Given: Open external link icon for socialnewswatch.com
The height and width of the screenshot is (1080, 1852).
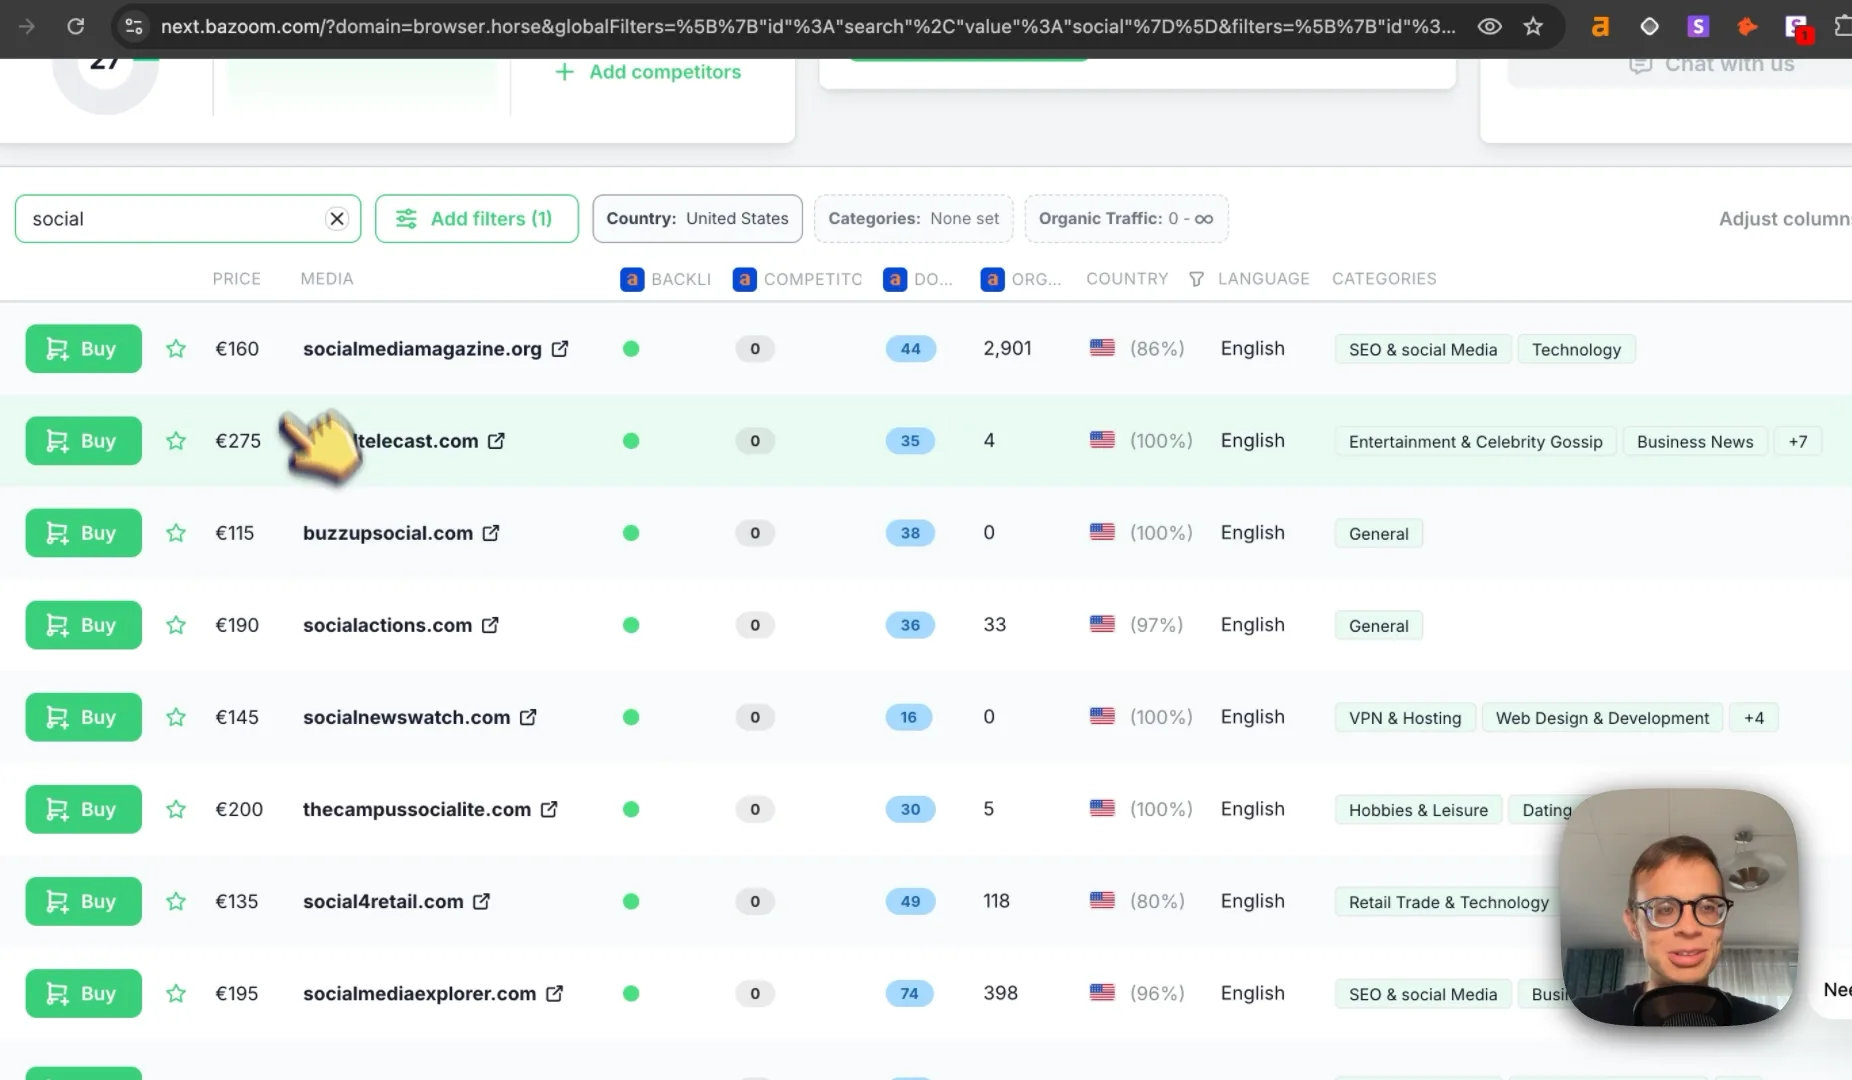Looking at the screenshot, I should click(x=528, y=717).
